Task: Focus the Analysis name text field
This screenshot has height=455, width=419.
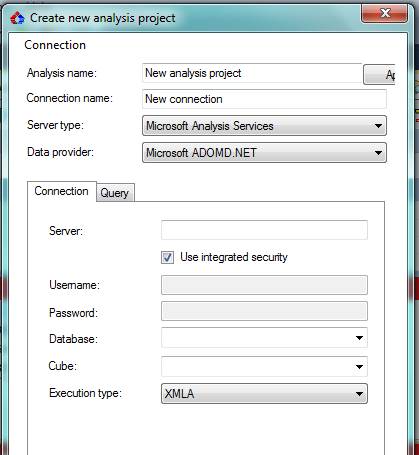Action: click(x=252, y=73)
